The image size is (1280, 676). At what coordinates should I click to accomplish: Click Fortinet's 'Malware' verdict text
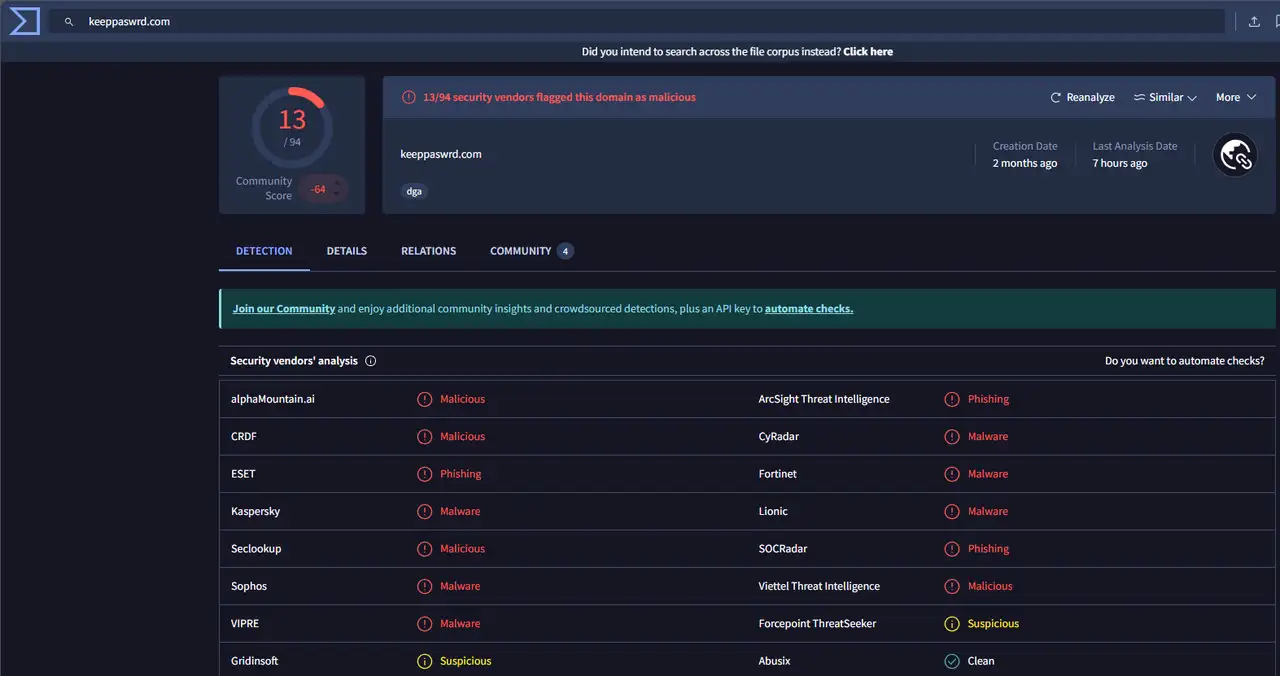(x=988, y=474)
